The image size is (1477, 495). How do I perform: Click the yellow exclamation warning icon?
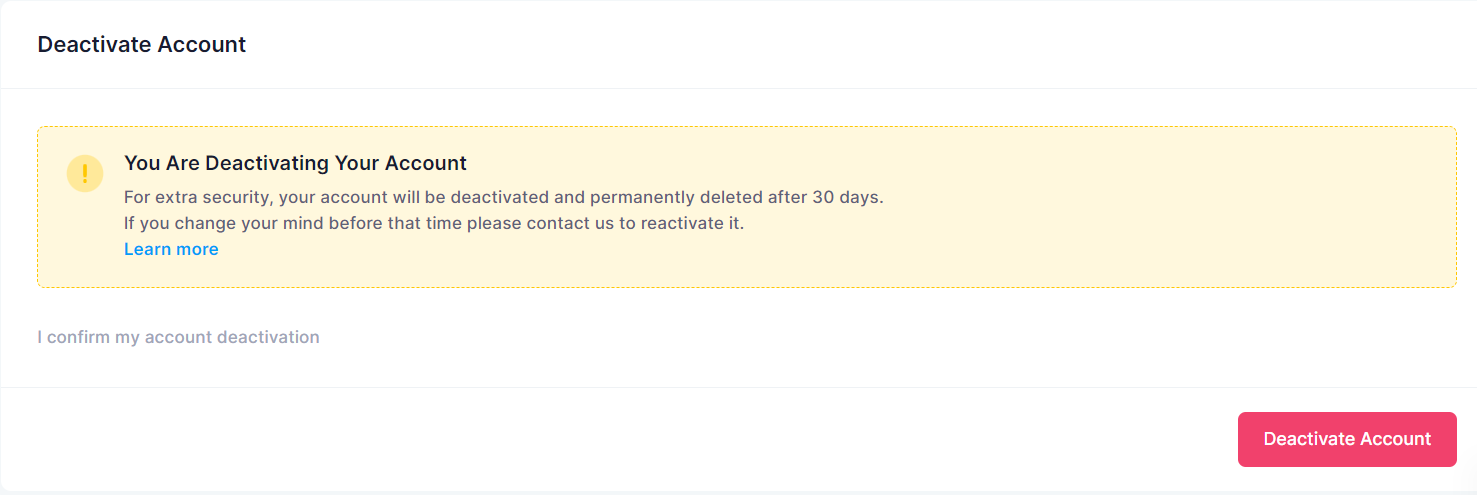click(85, 173)
